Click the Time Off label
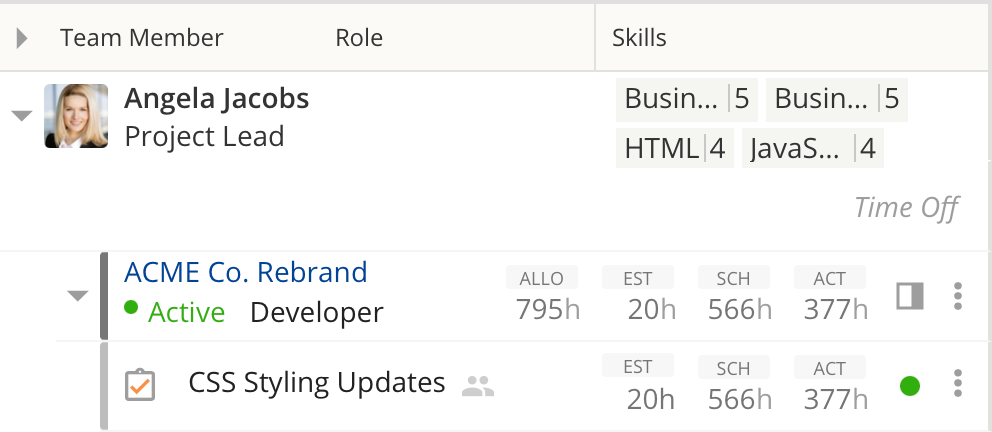This screenshot has width=992, height=432. 907,207
